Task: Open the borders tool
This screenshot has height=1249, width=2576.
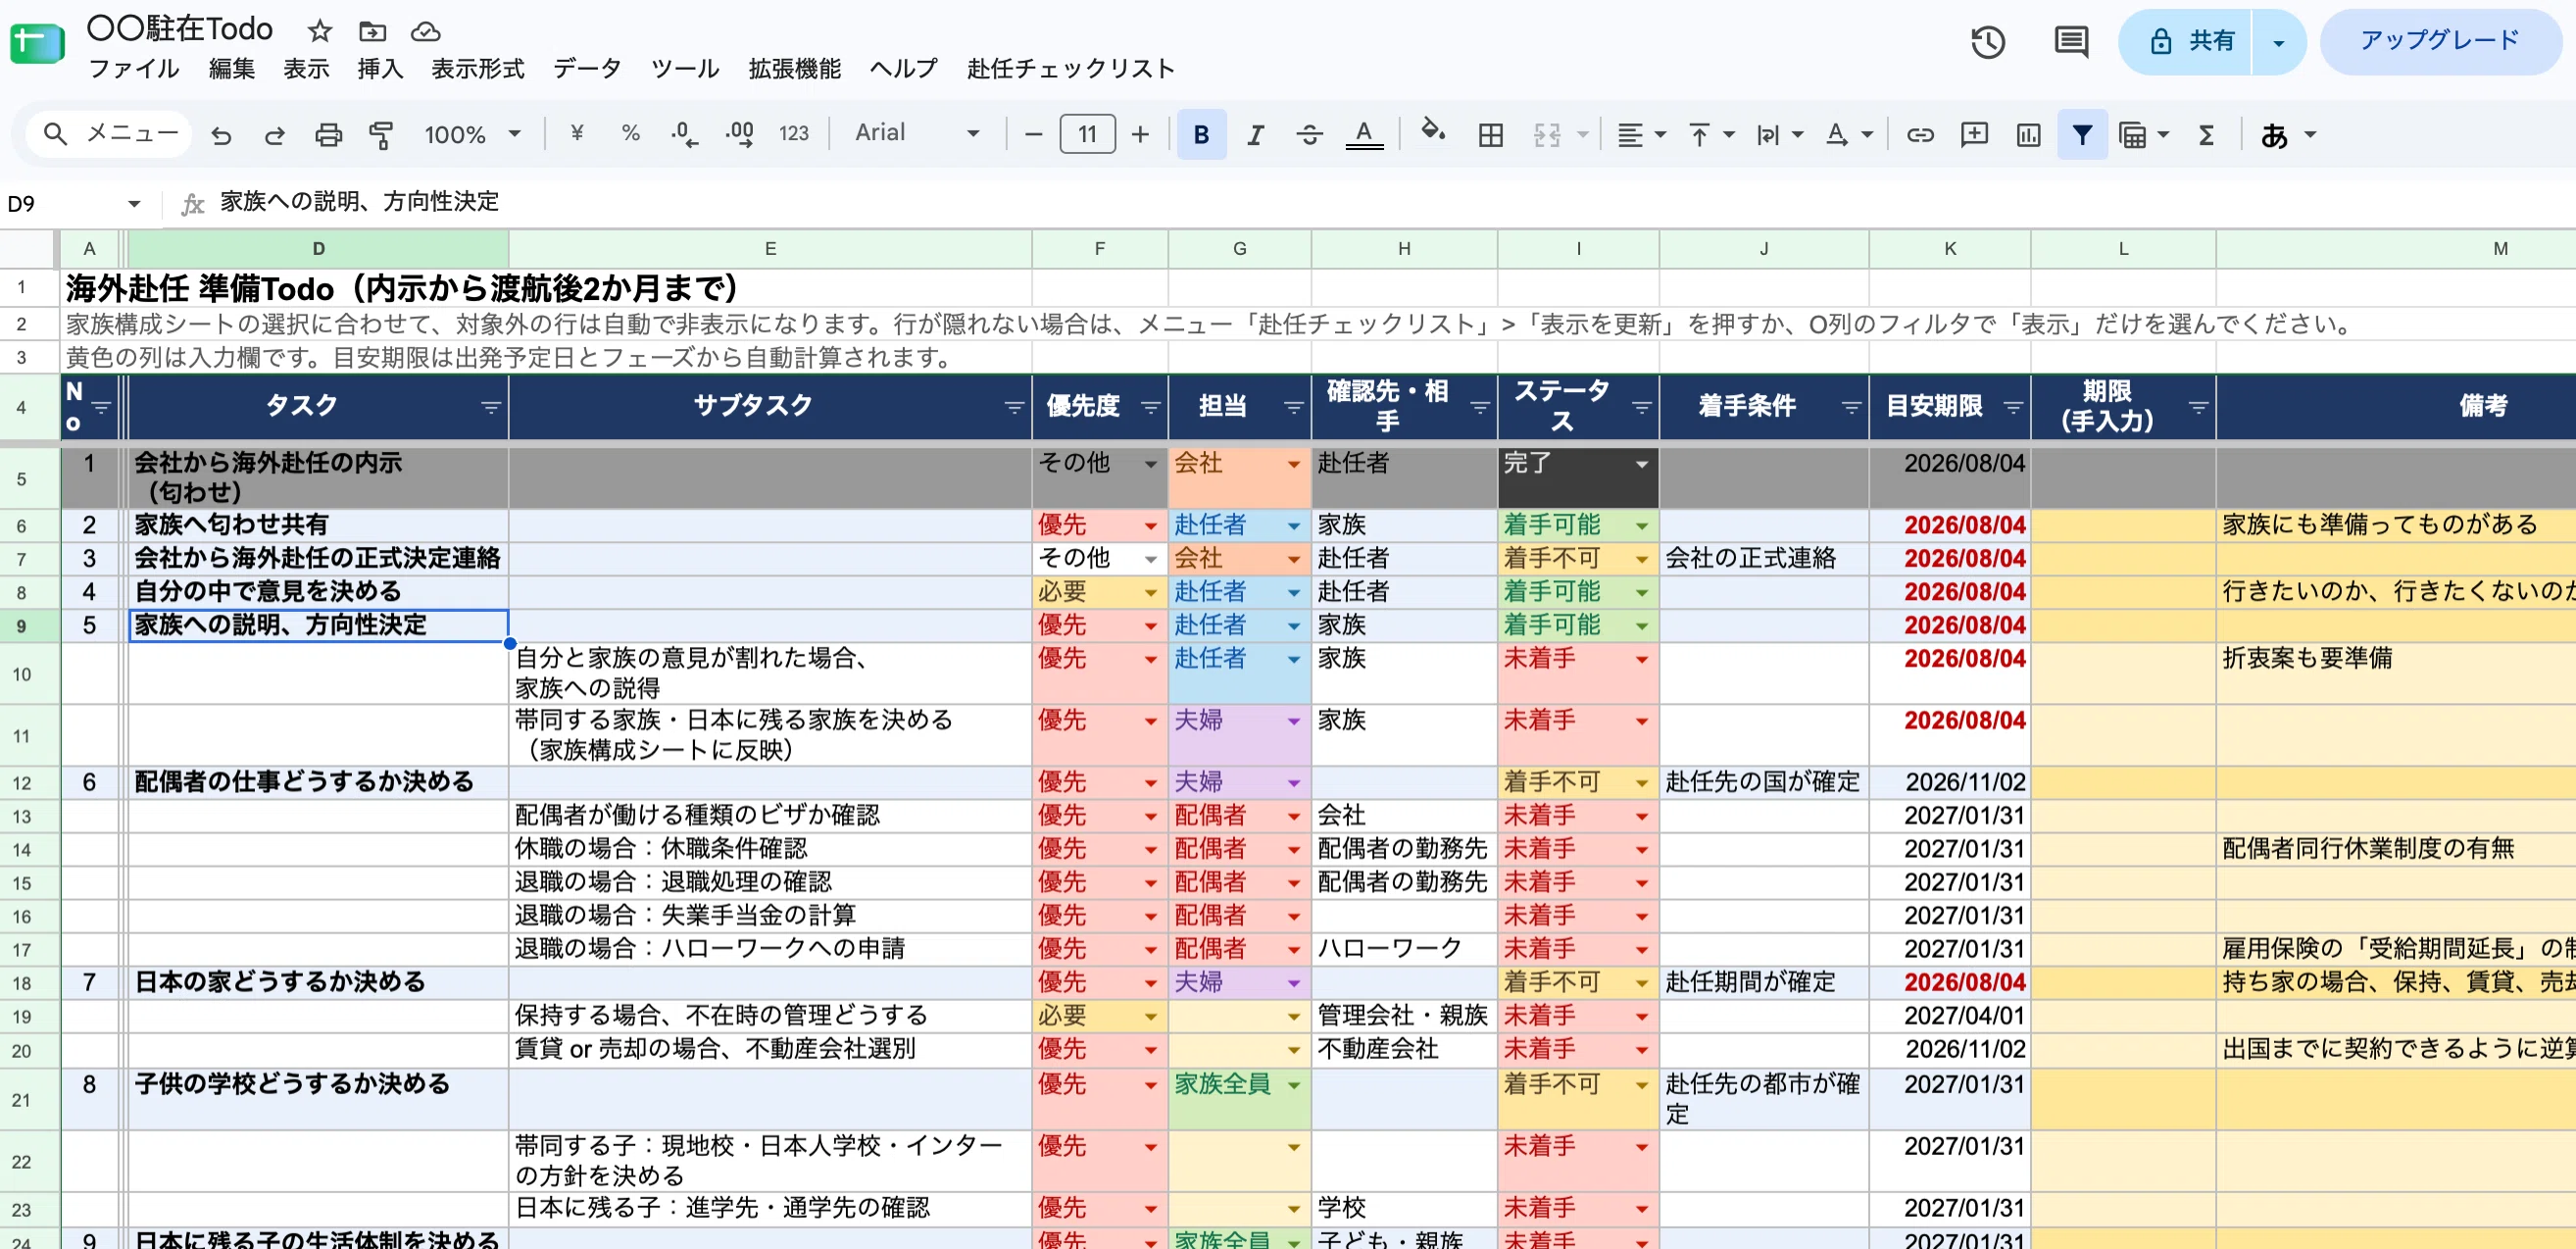Action: click(x=1490, y=134)
